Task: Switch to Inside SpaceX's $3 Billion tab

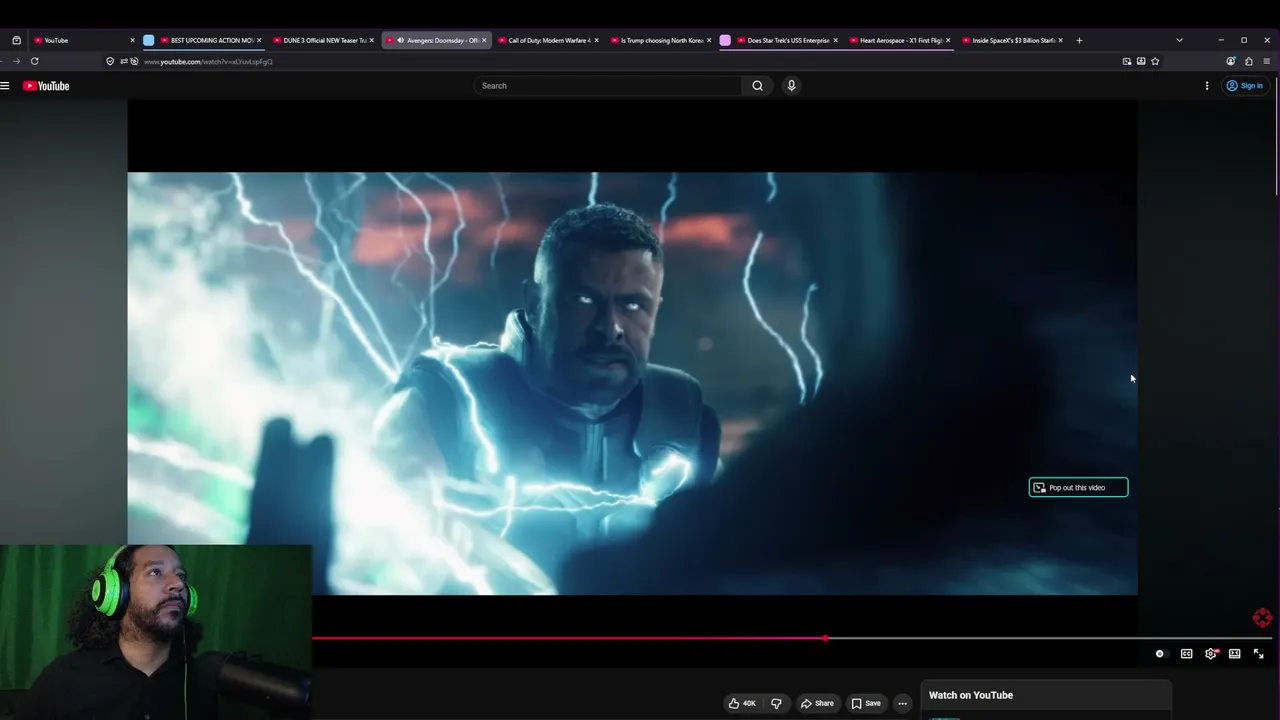Action: pyautogui.click(x=1010, y=40)
